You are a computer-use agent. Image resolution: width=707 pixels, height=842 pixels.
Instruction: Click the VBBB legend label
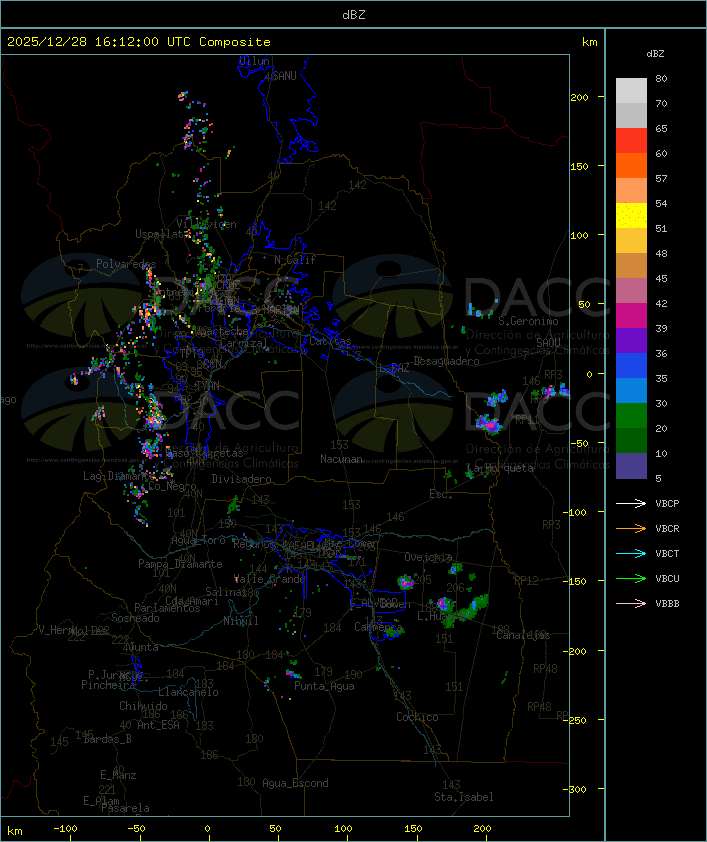667,603
